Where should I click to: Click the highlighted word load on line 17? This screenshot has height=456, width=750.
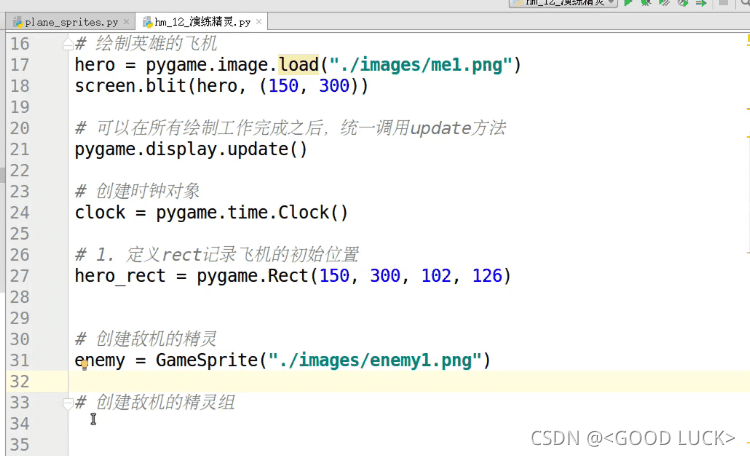[298, 65]
